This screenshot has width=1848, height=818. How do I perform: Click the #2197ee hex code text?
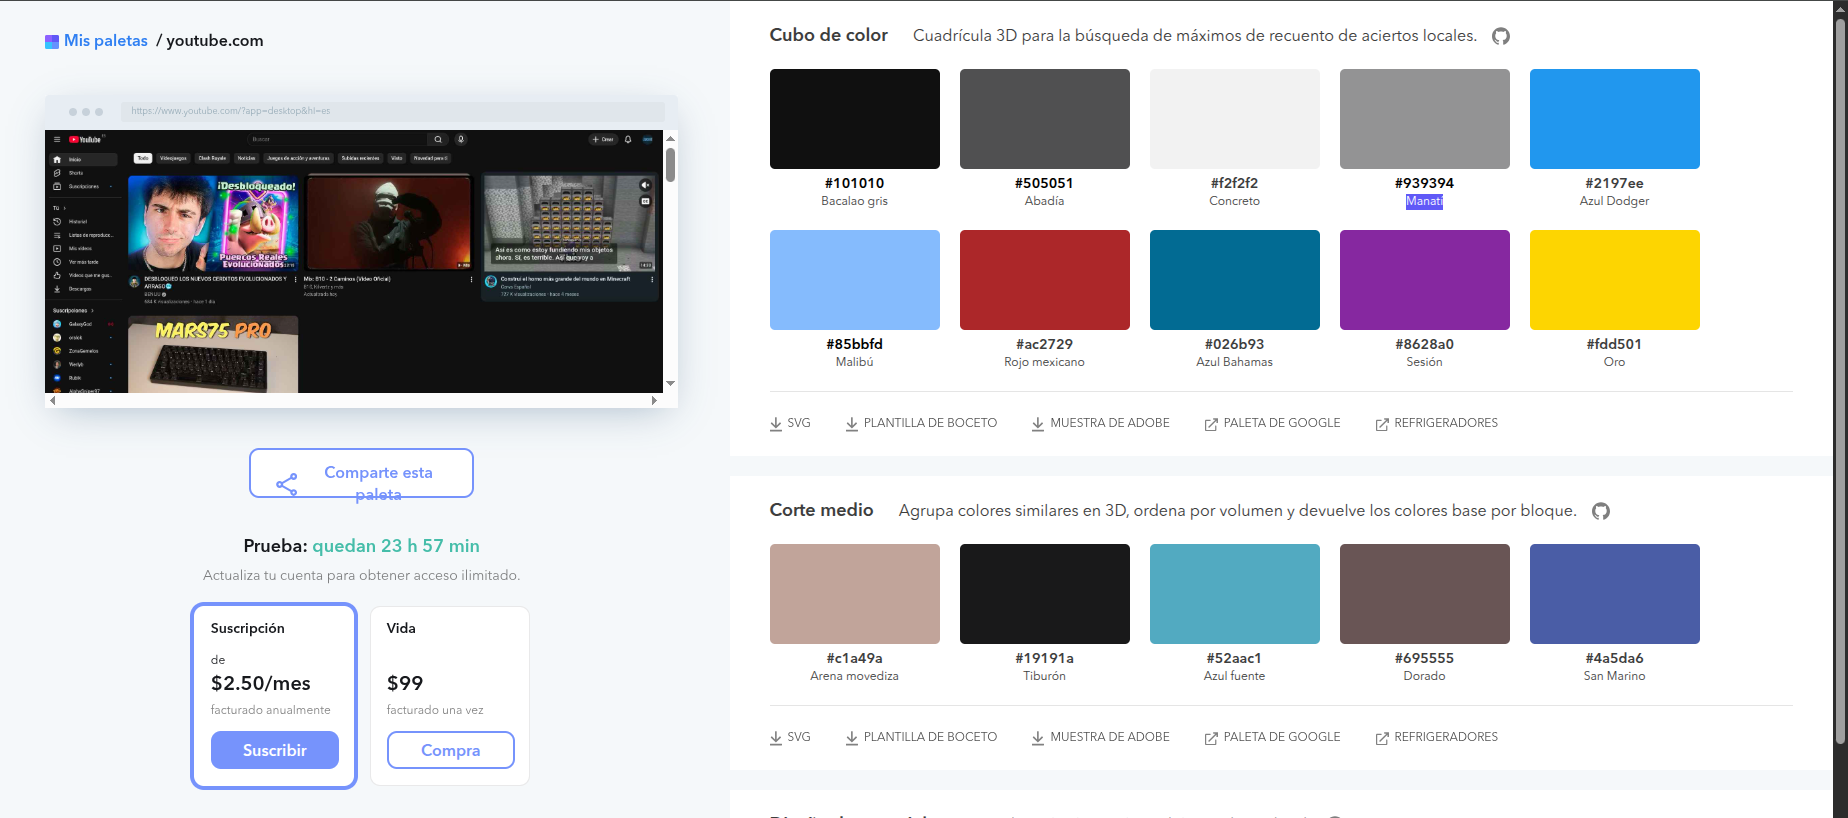pyautogui.click(x=1614, y=183)
